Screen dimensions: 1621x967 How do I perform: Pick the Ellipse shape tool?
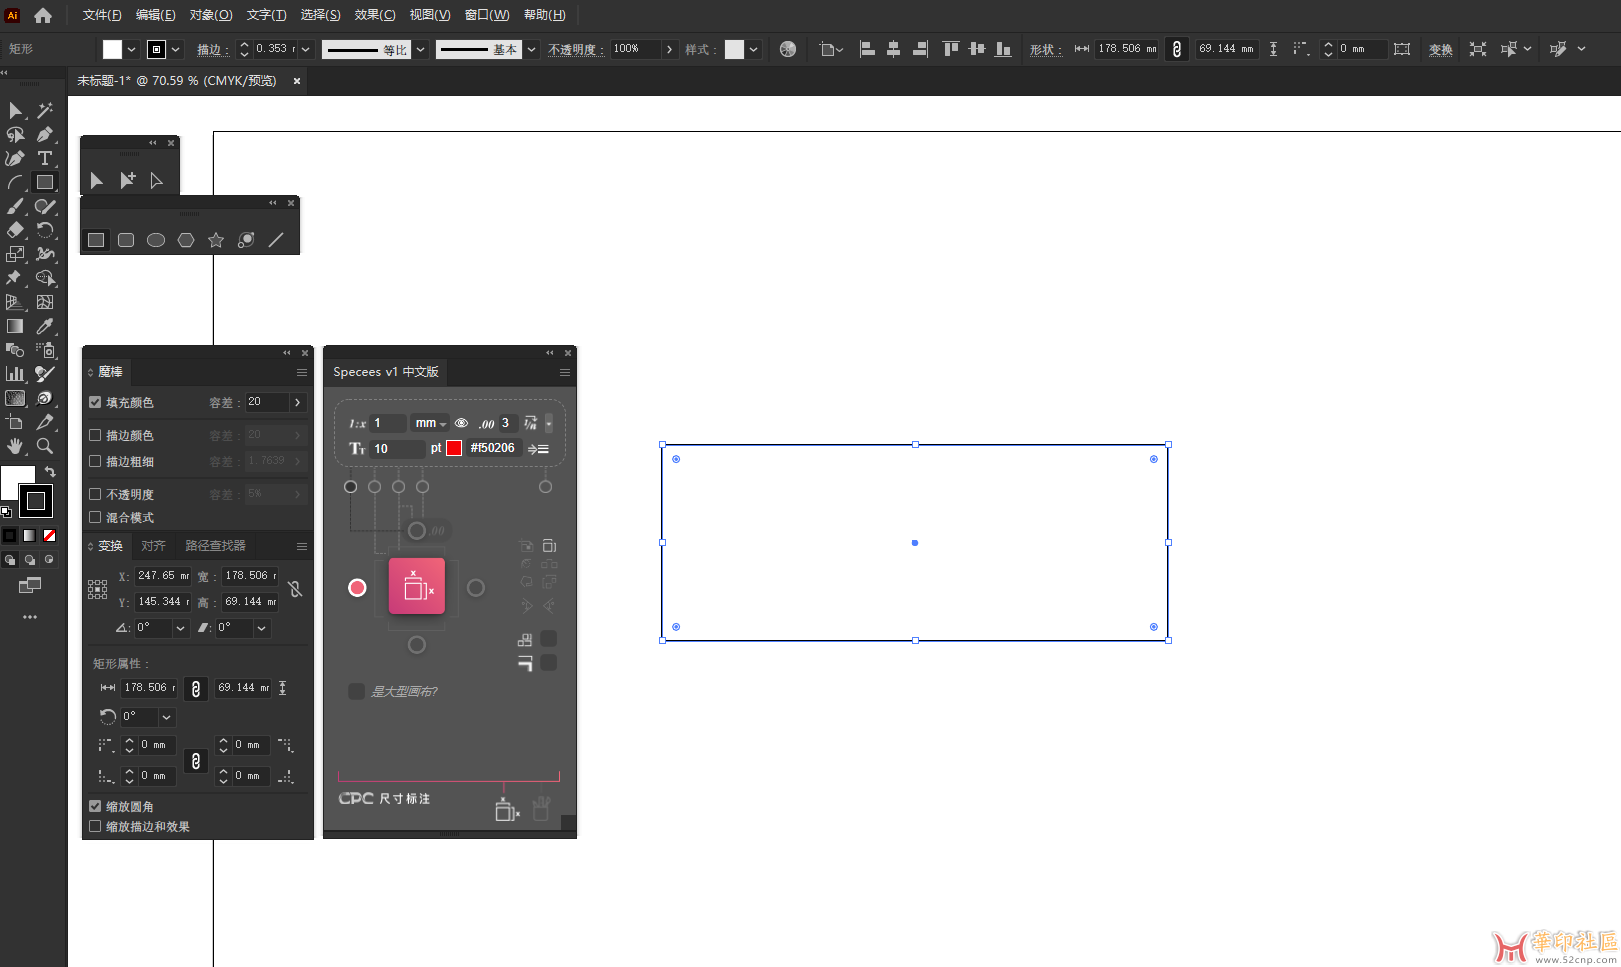coord(156,240)
